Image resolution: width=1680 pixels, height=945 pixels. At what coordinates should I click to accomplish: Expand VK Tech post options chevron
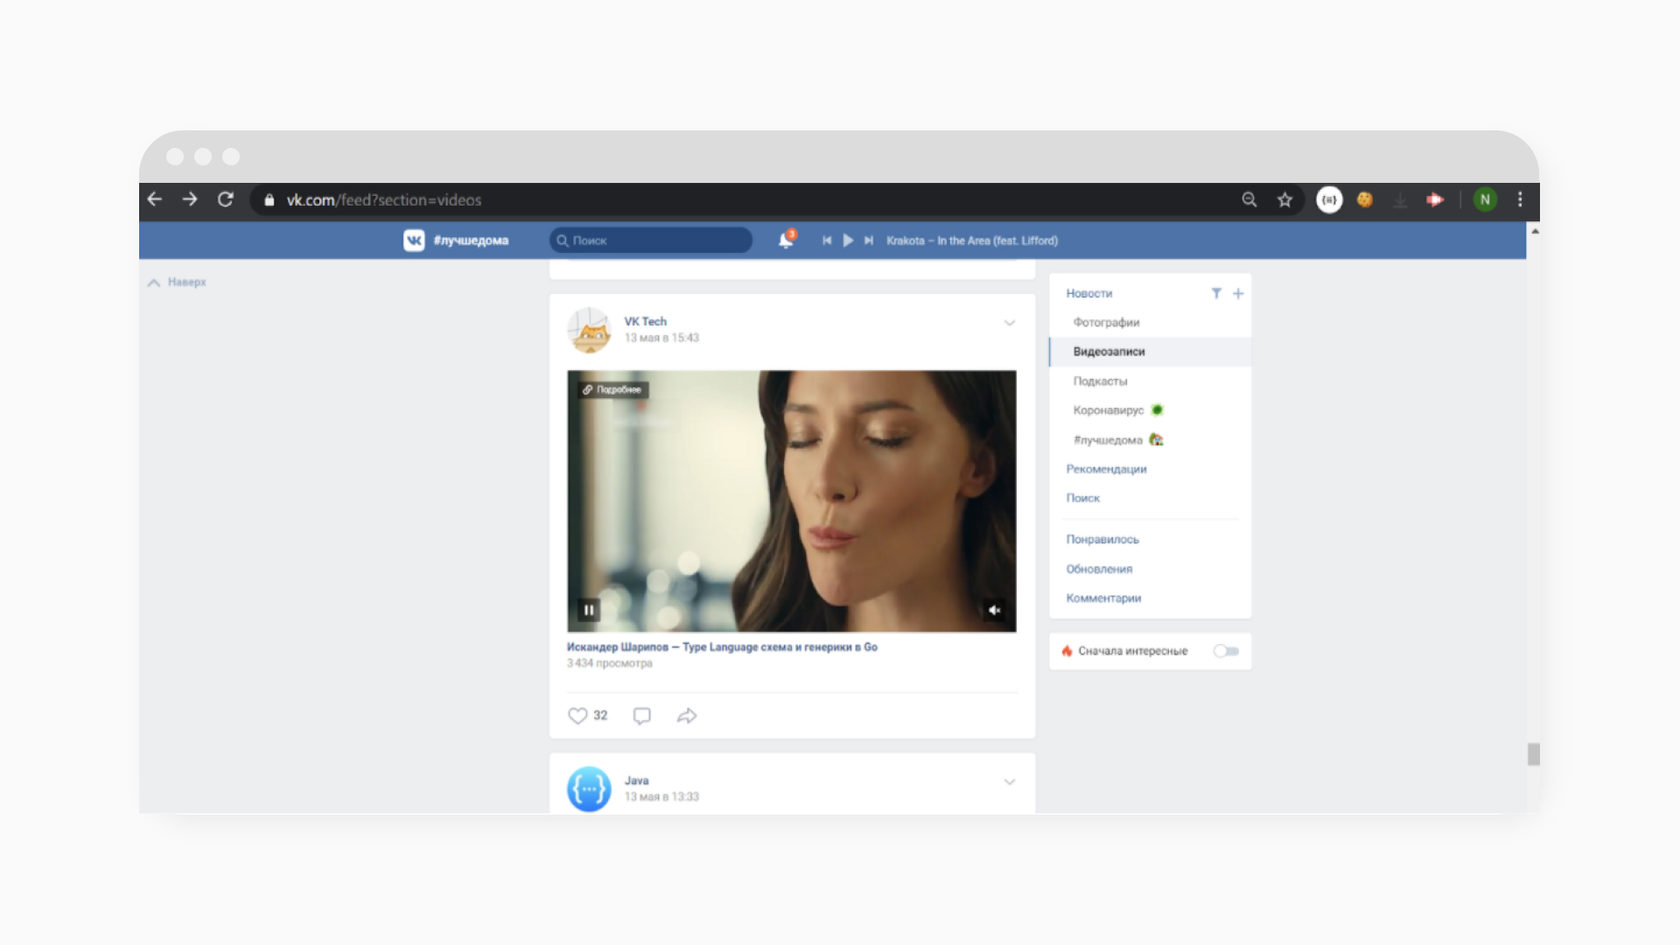tap(1009, 323)
